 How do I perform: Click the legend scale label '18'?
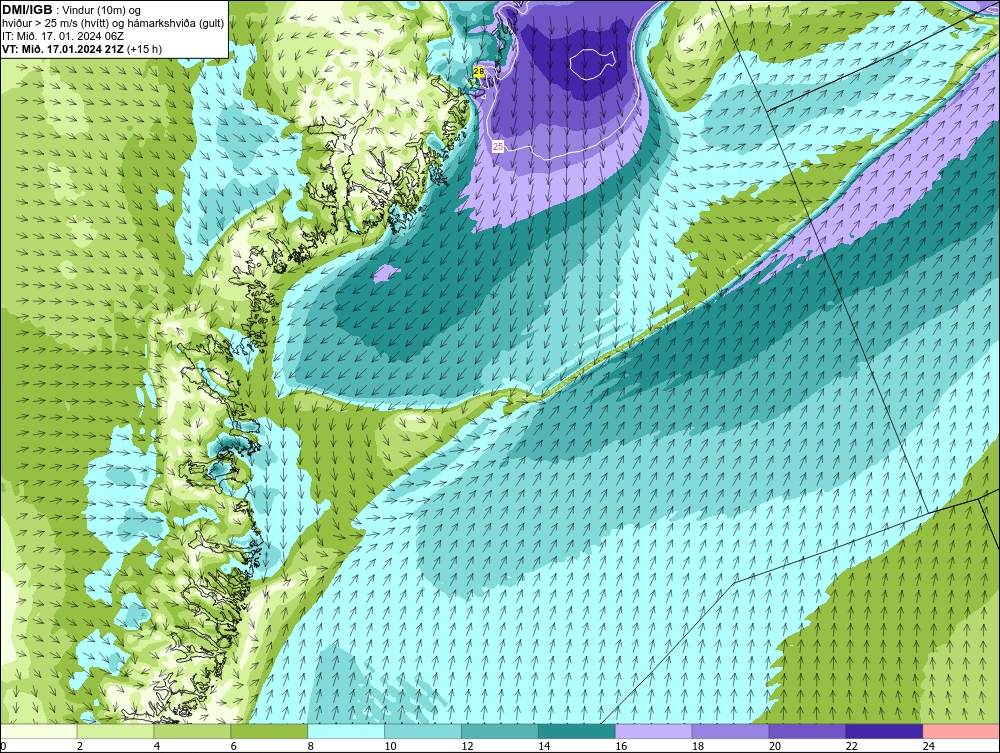[698, 746]
